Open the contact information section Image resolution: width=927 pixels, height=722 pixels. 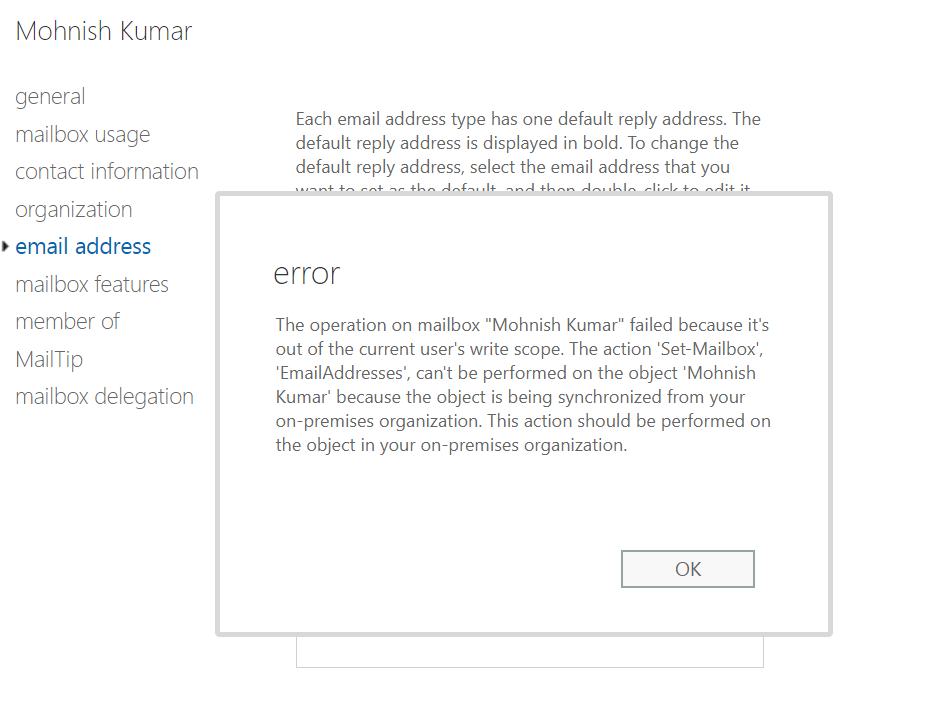(x=107, y=172)
